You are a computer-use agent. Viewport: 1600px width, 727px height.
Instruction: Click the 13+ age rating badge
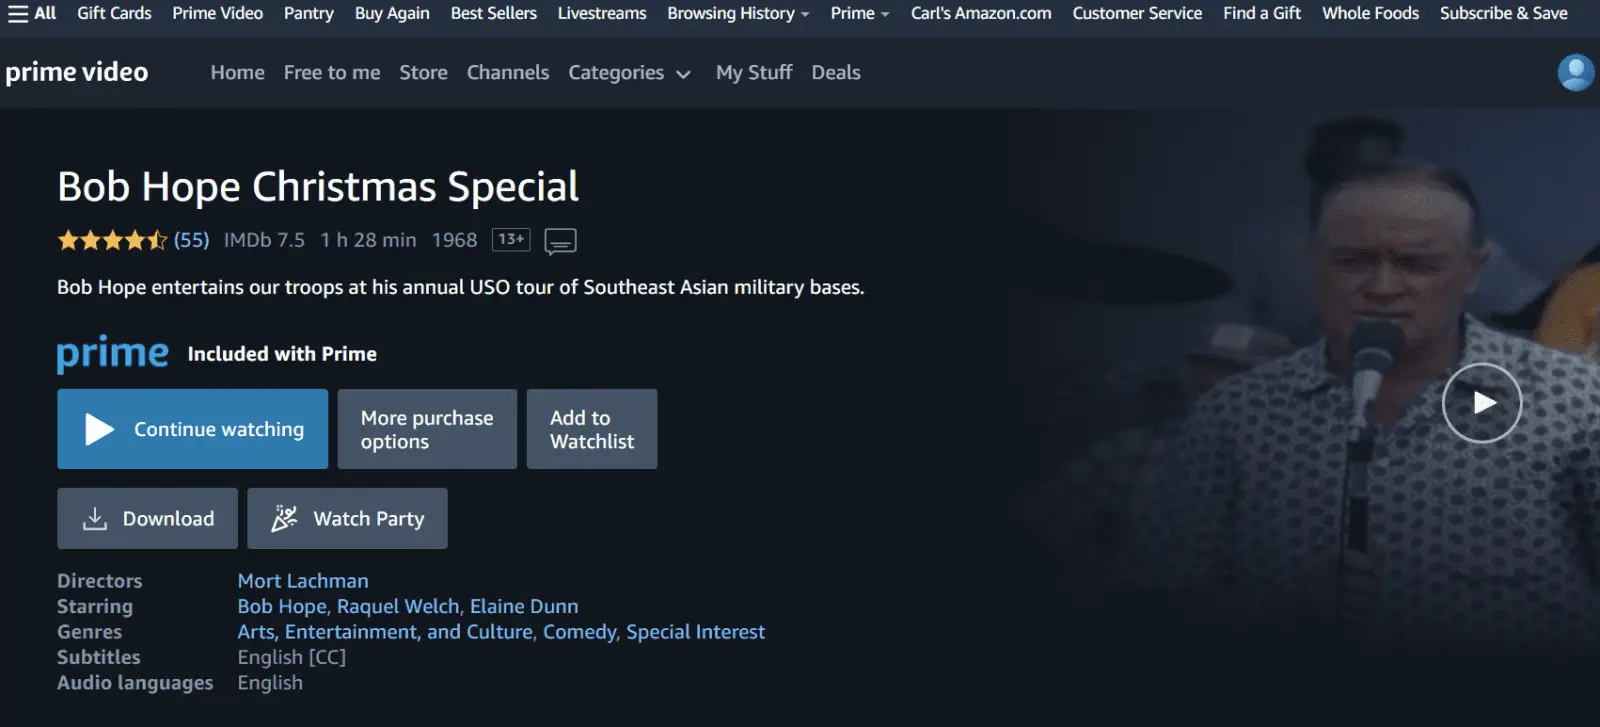click(x=511, y=240)
